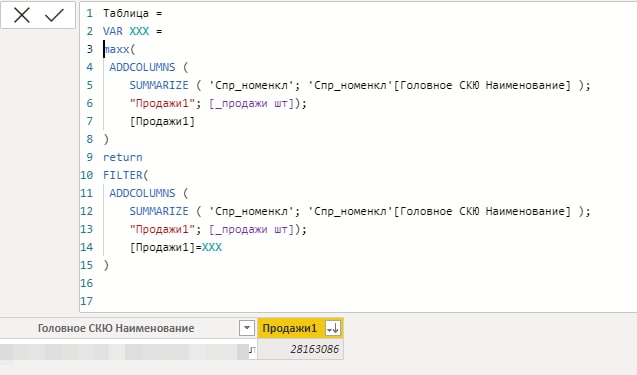Click SUMMARIZE on line 5

159,85
